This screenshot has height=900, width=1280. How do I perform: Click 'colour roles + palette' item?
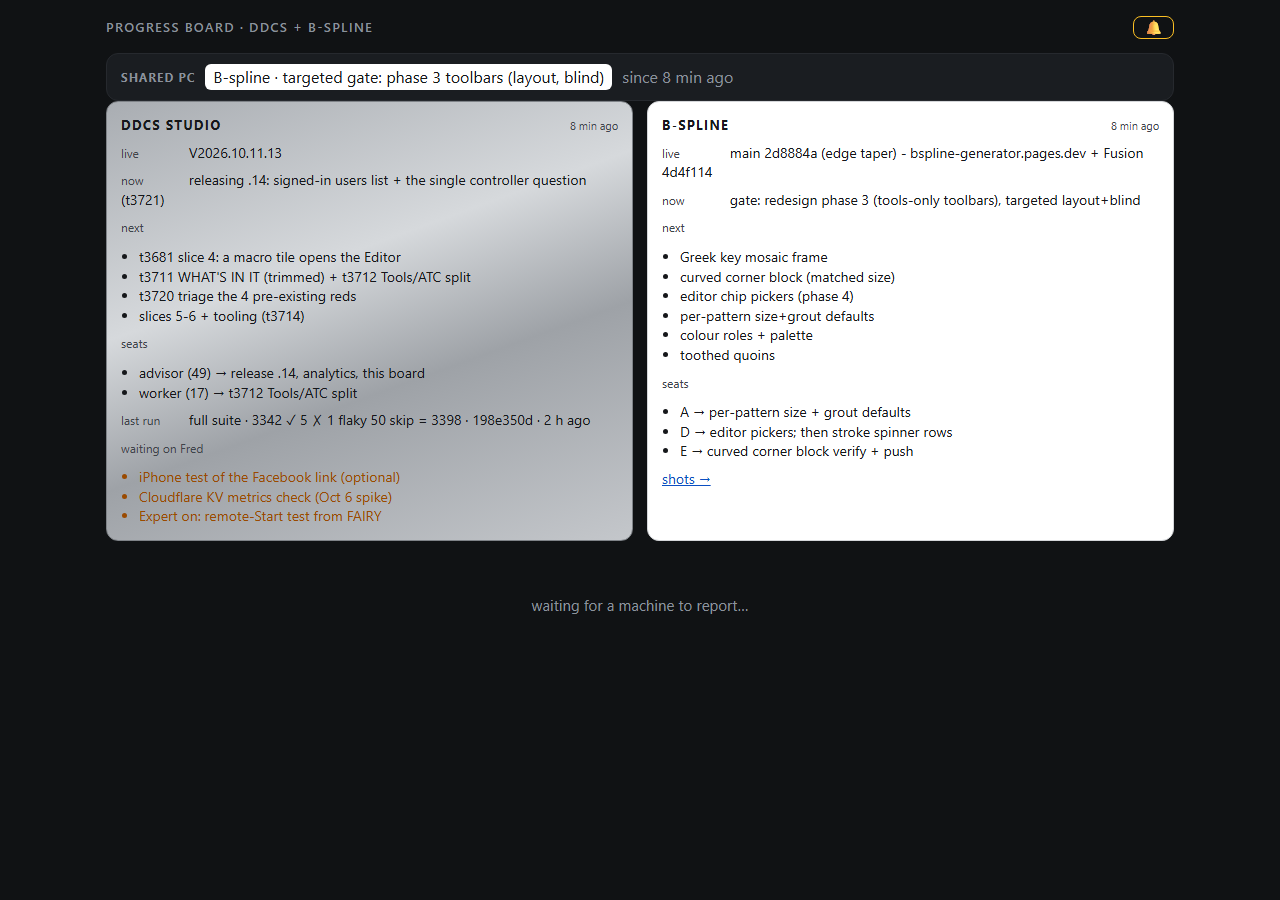tap(746, 335)
